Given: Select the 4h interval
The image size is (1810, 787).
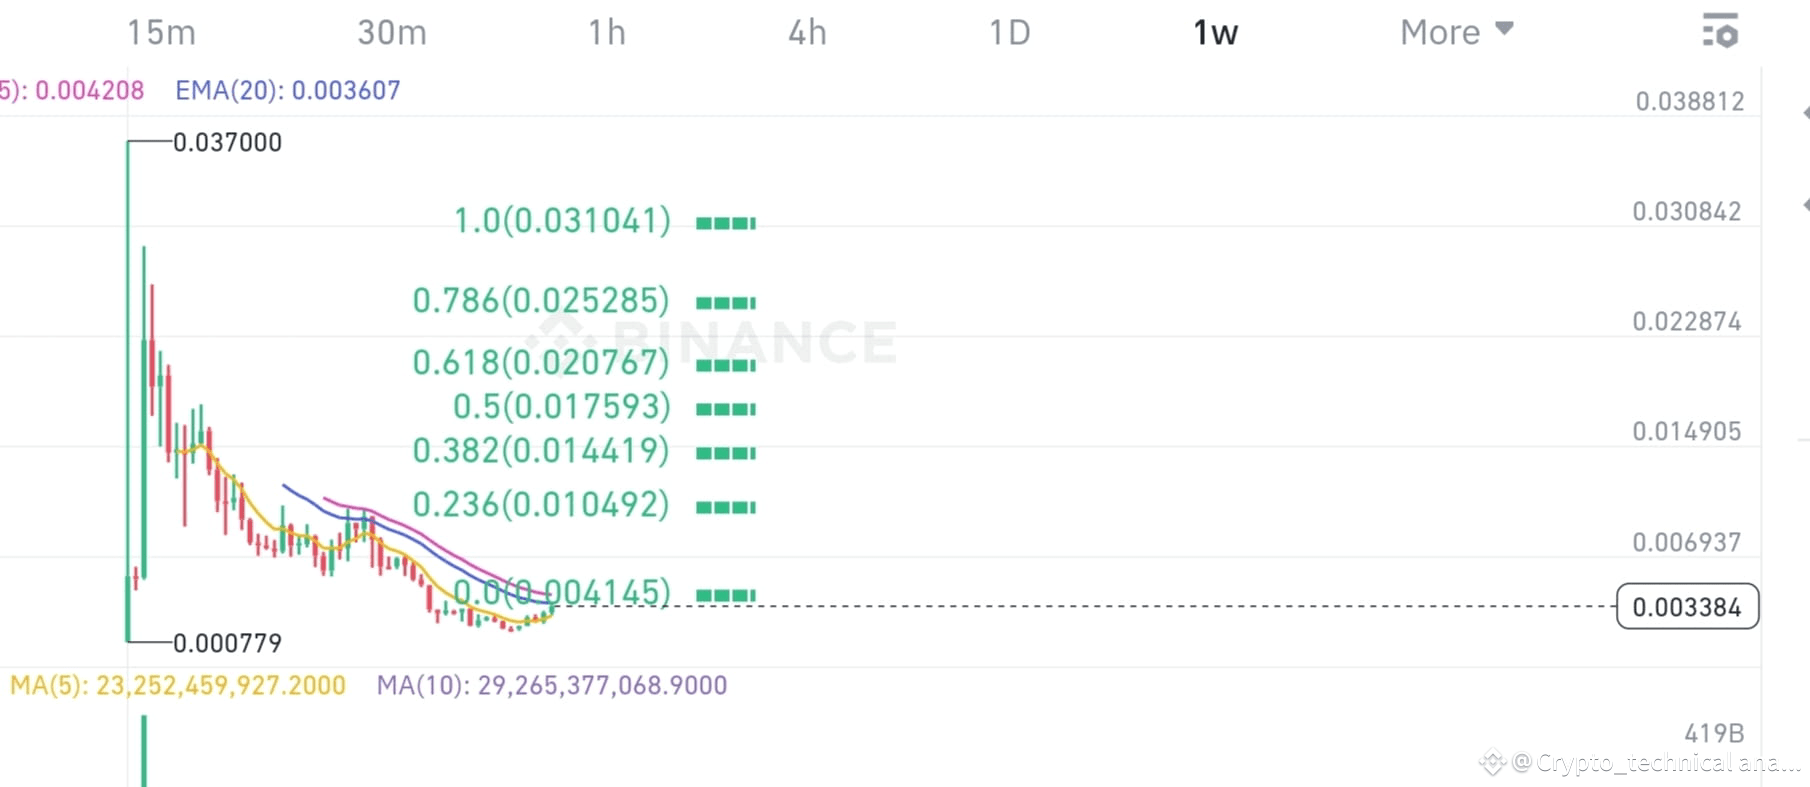Looking at the screenshot, I should pos(806,31).
